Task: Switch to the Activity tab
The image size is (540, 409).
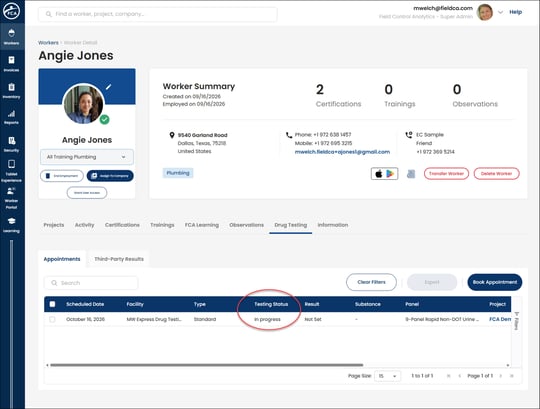Action: click(x=84, y=225)
